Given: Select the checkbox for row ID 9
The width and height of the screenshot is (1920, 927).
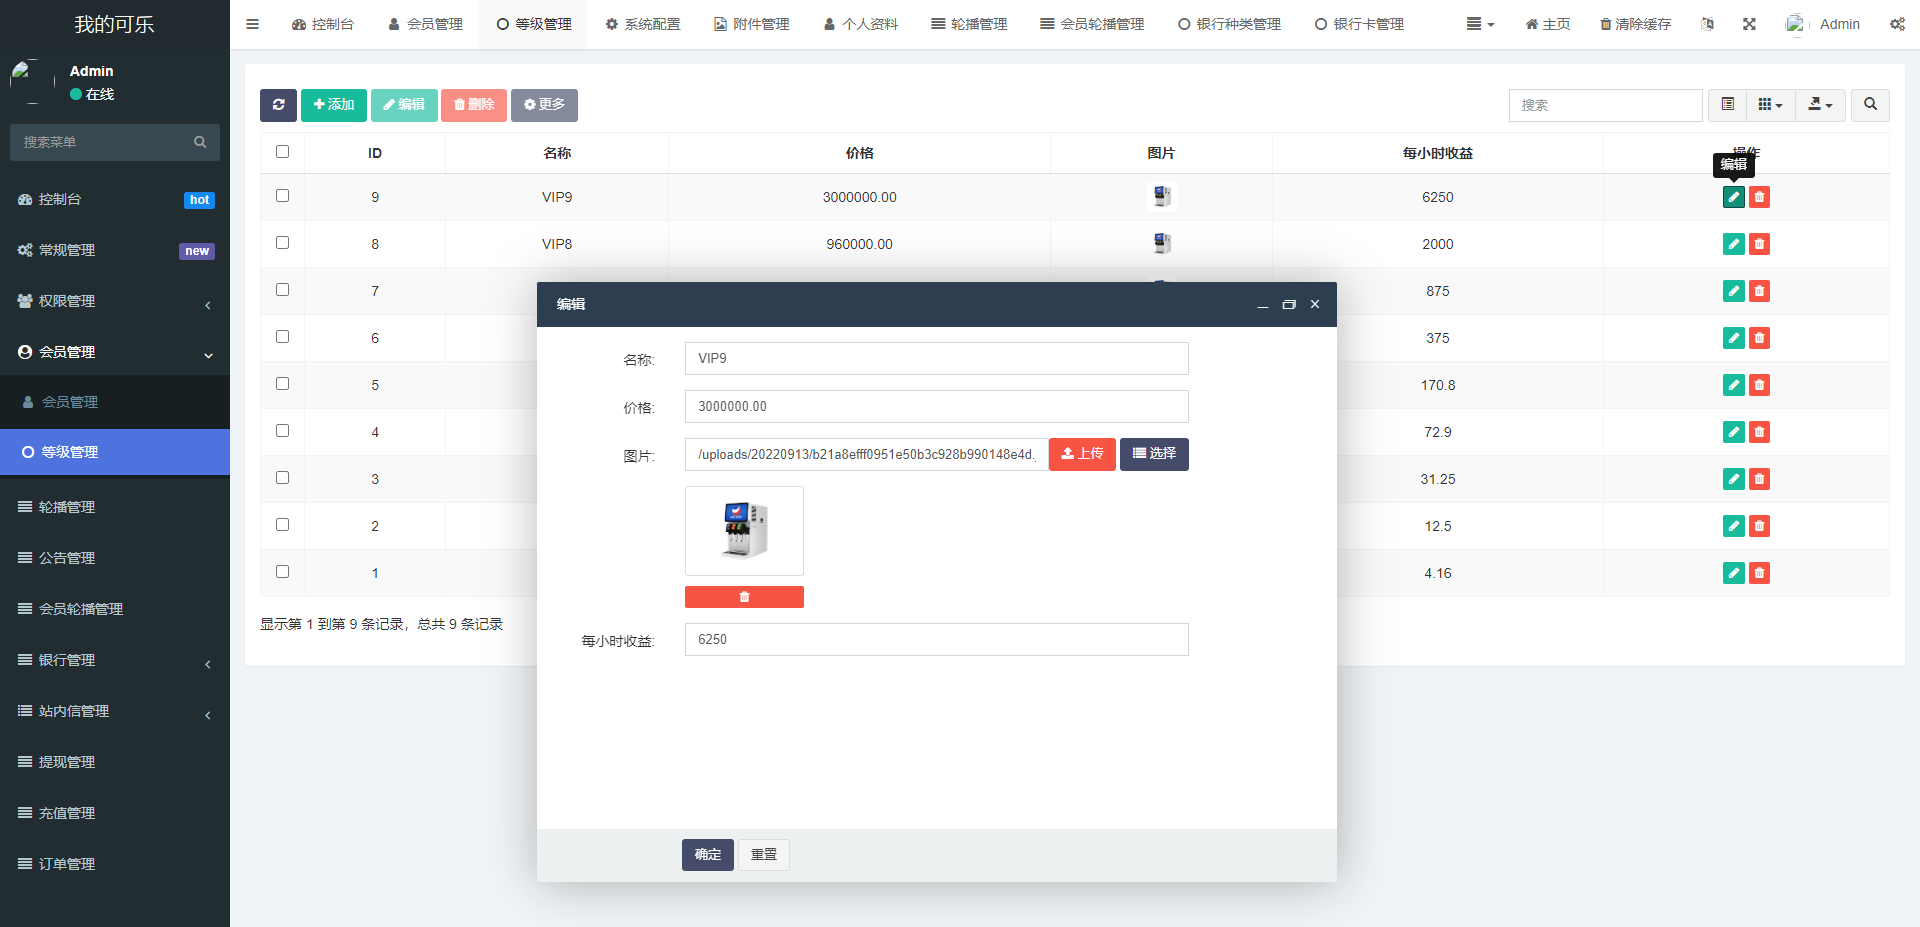Looking at the screenshot, I should click(282, 196).
